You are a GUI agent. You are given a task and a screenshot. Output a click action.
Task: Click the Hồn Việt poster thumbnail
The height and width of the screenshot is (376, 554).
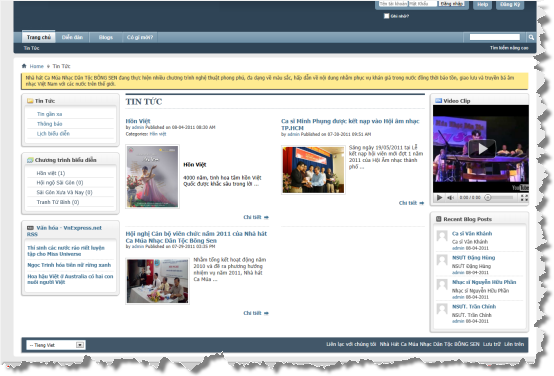coord(153,176)
